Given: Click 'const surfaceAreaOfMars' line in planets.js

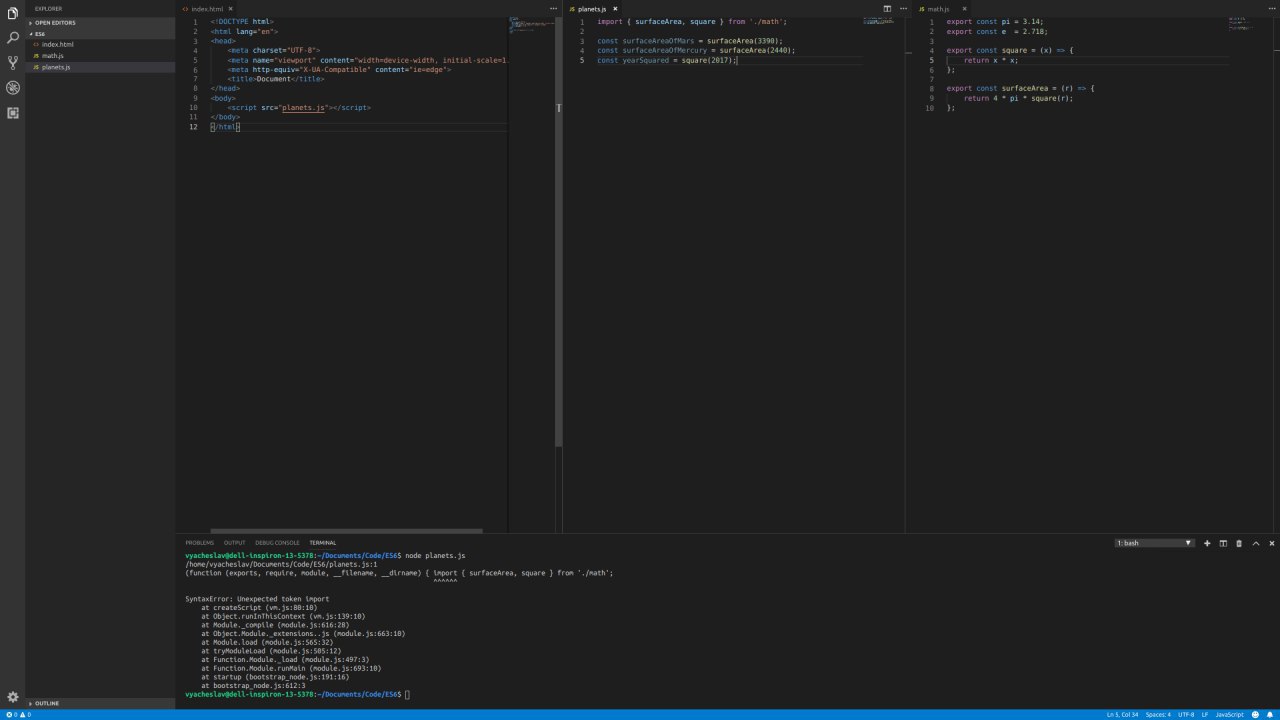Looking at the screenshot, I should click(690, 41).
